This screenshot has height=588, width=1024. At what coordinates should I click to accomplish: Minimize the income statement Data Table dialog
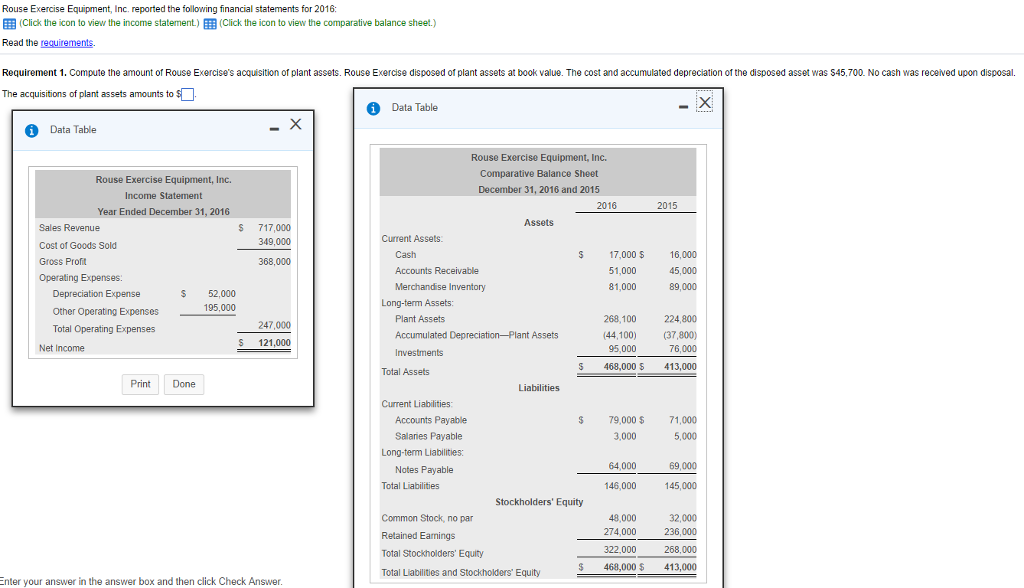[272, 126]
